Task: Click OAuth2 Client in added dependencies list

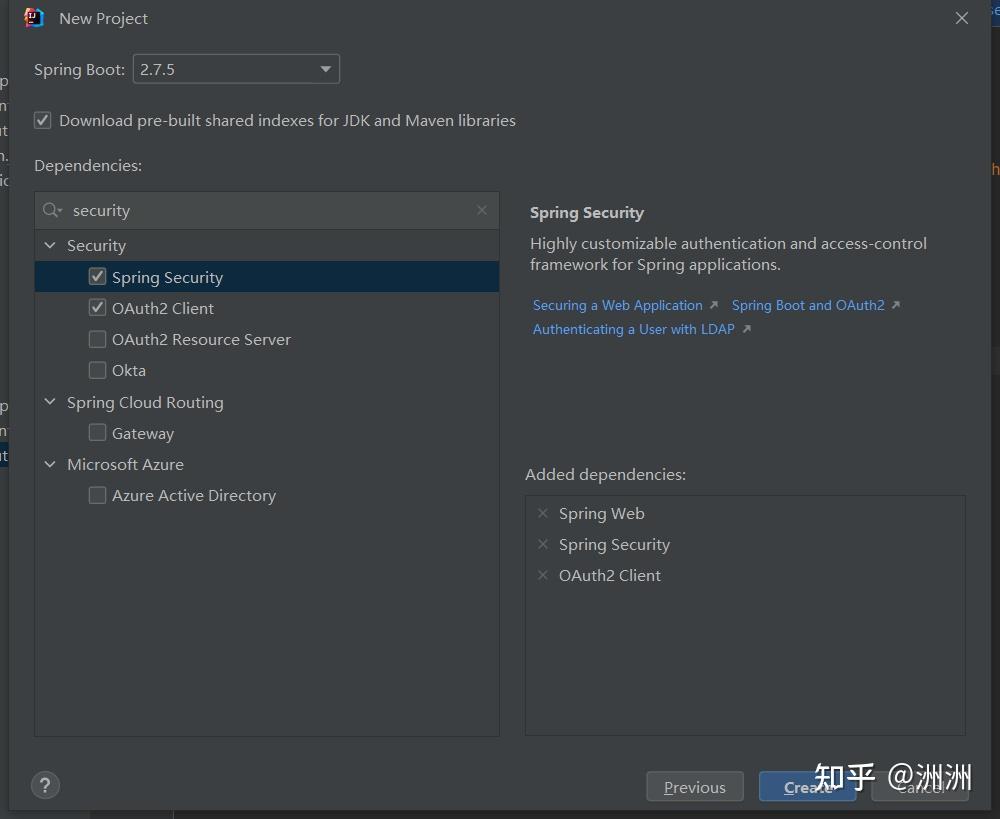Action: click(x=610, y=575)
